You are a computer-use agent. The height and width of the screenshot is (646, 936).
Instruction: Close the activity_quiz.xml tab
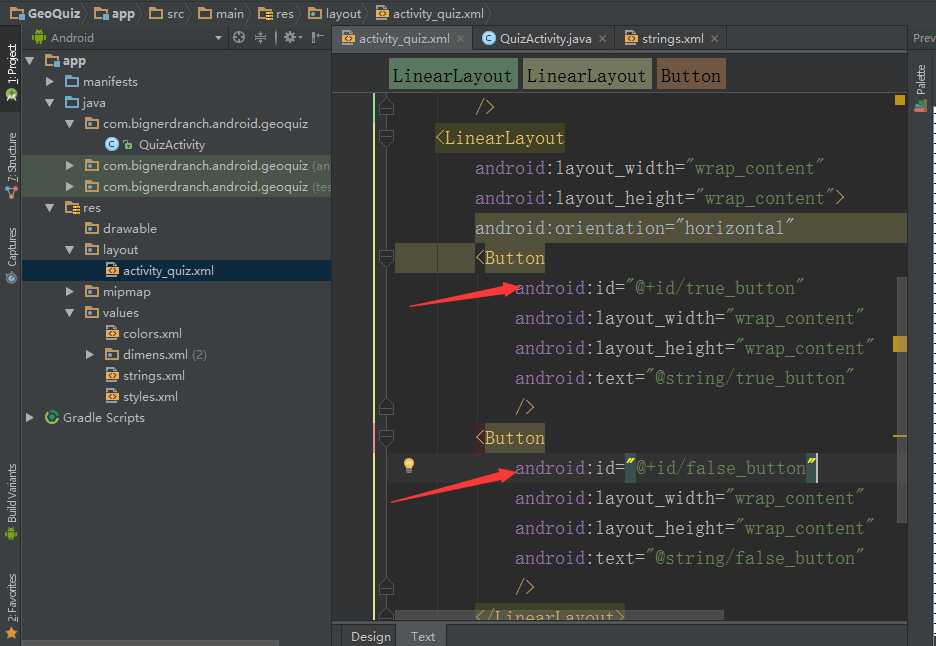click(460, 39)
